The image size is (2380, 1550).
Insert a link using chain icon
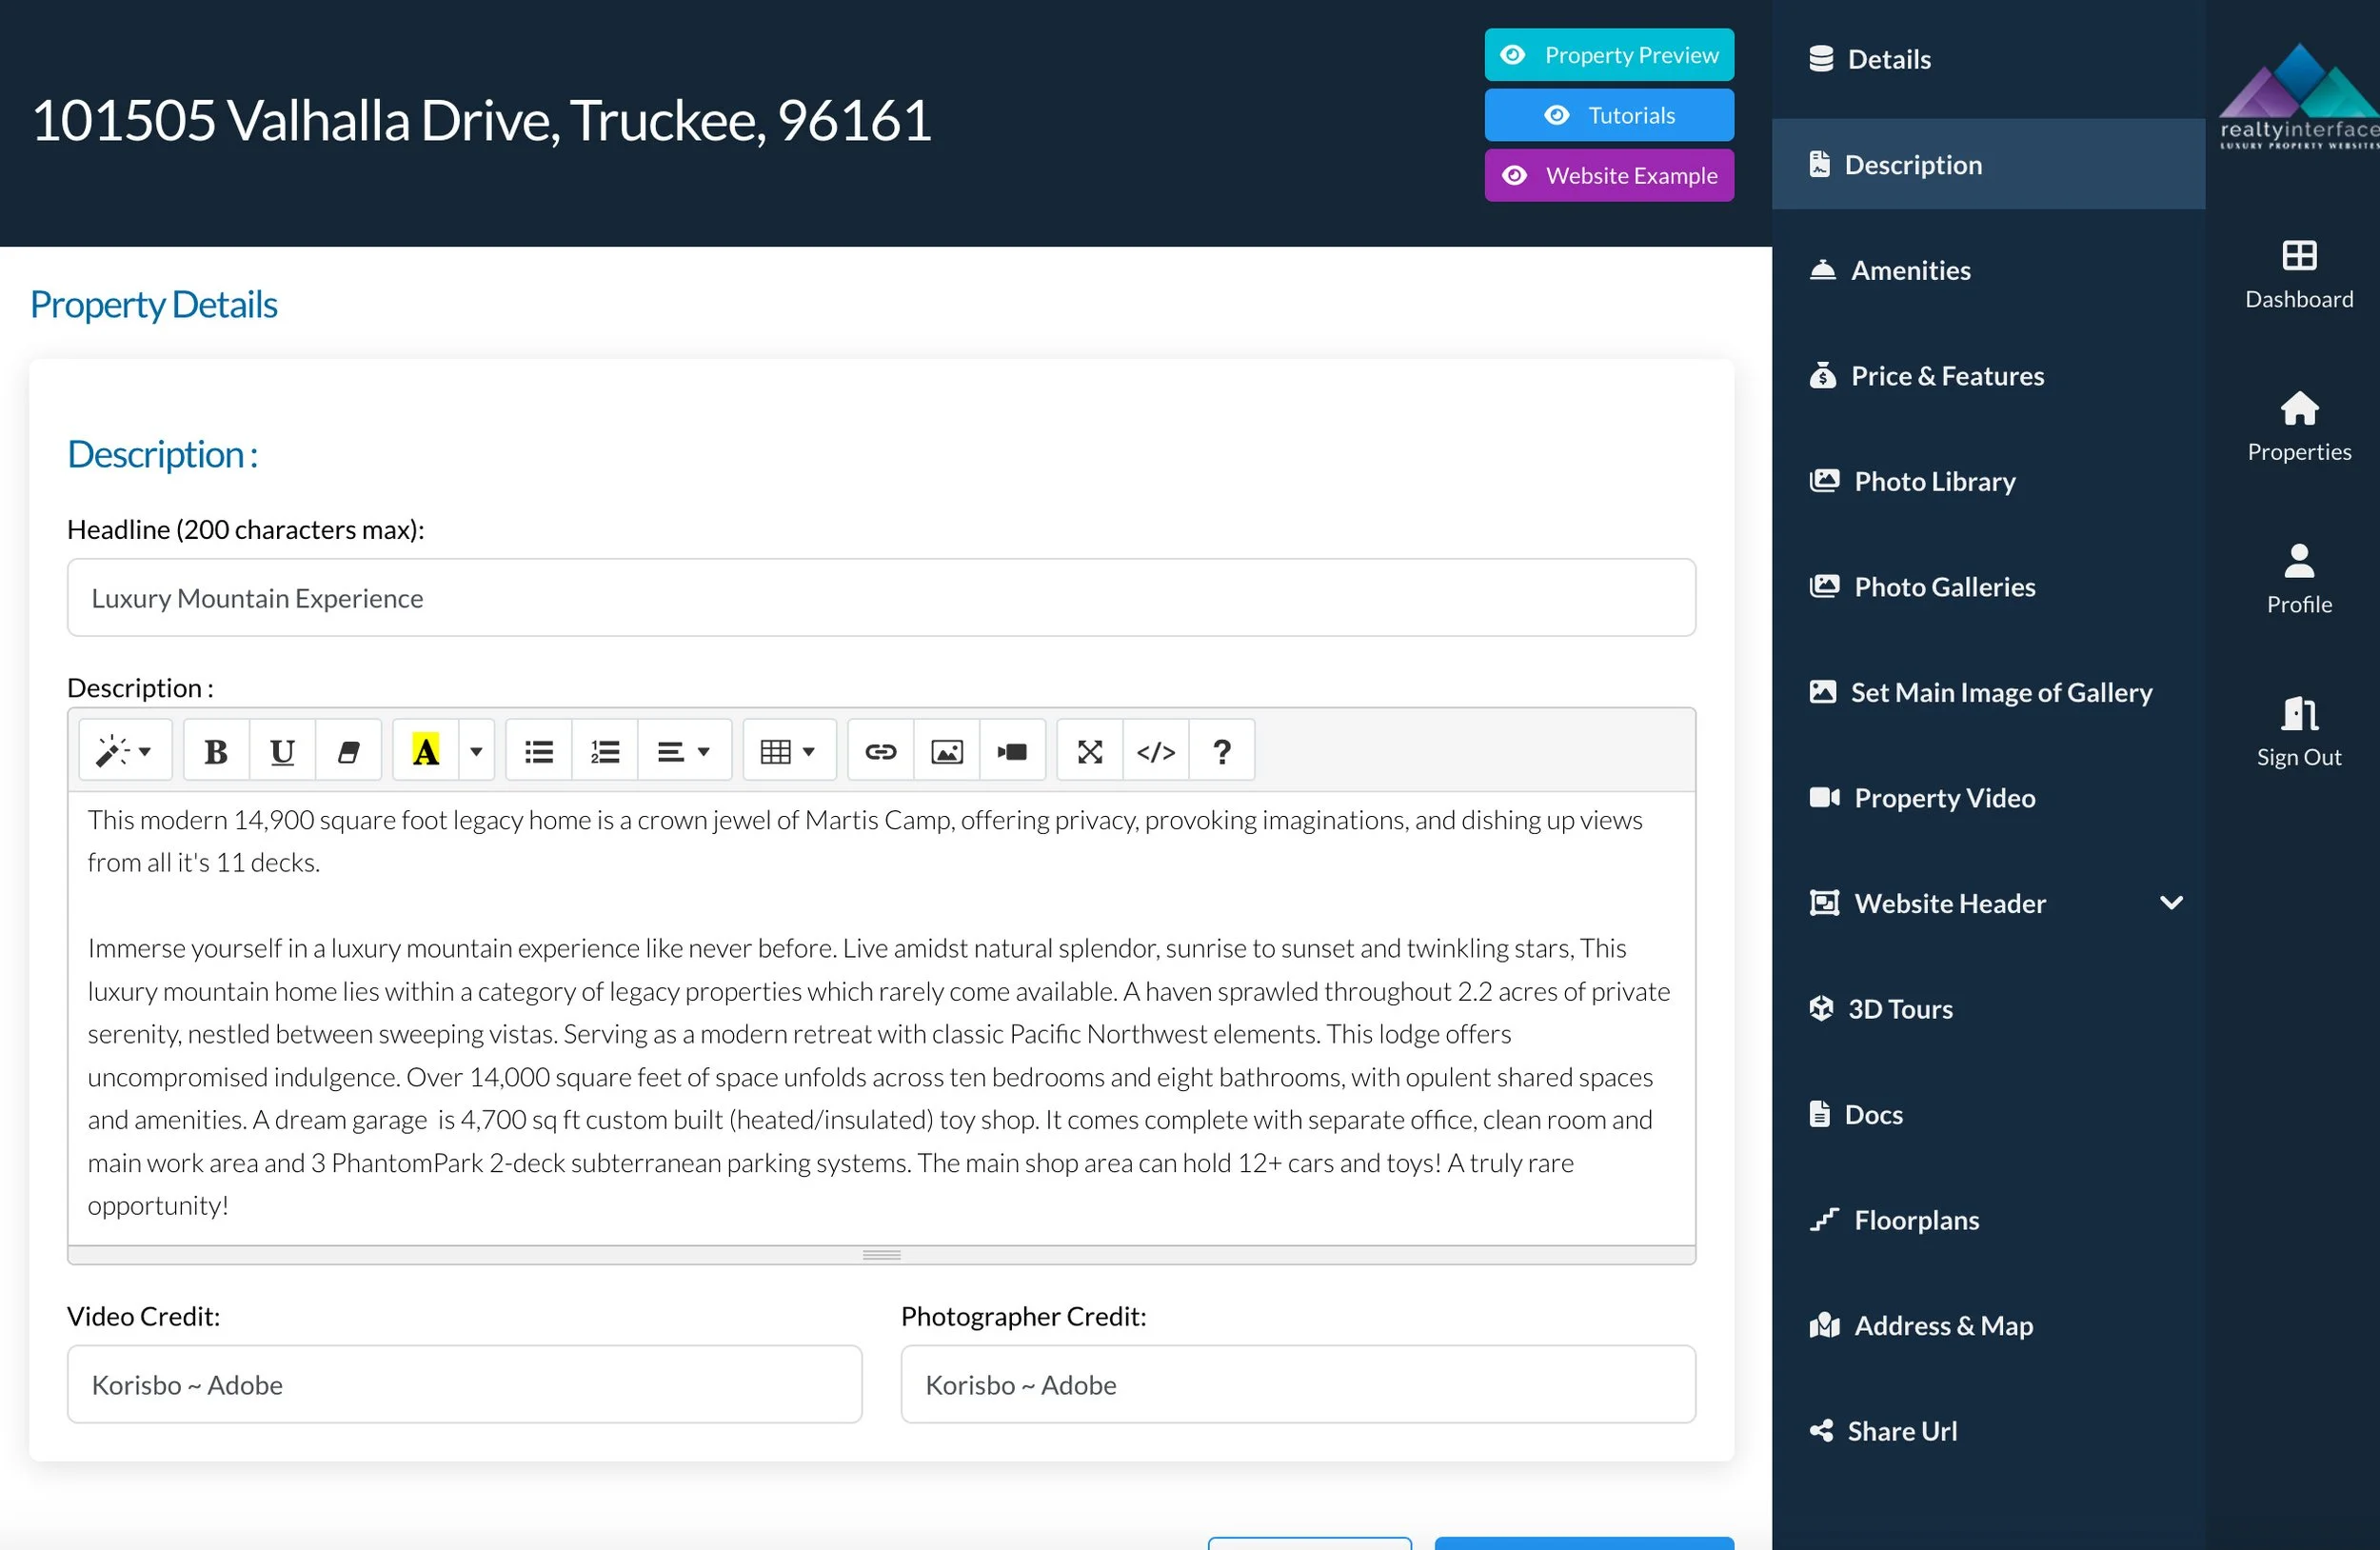coord(880,751)
